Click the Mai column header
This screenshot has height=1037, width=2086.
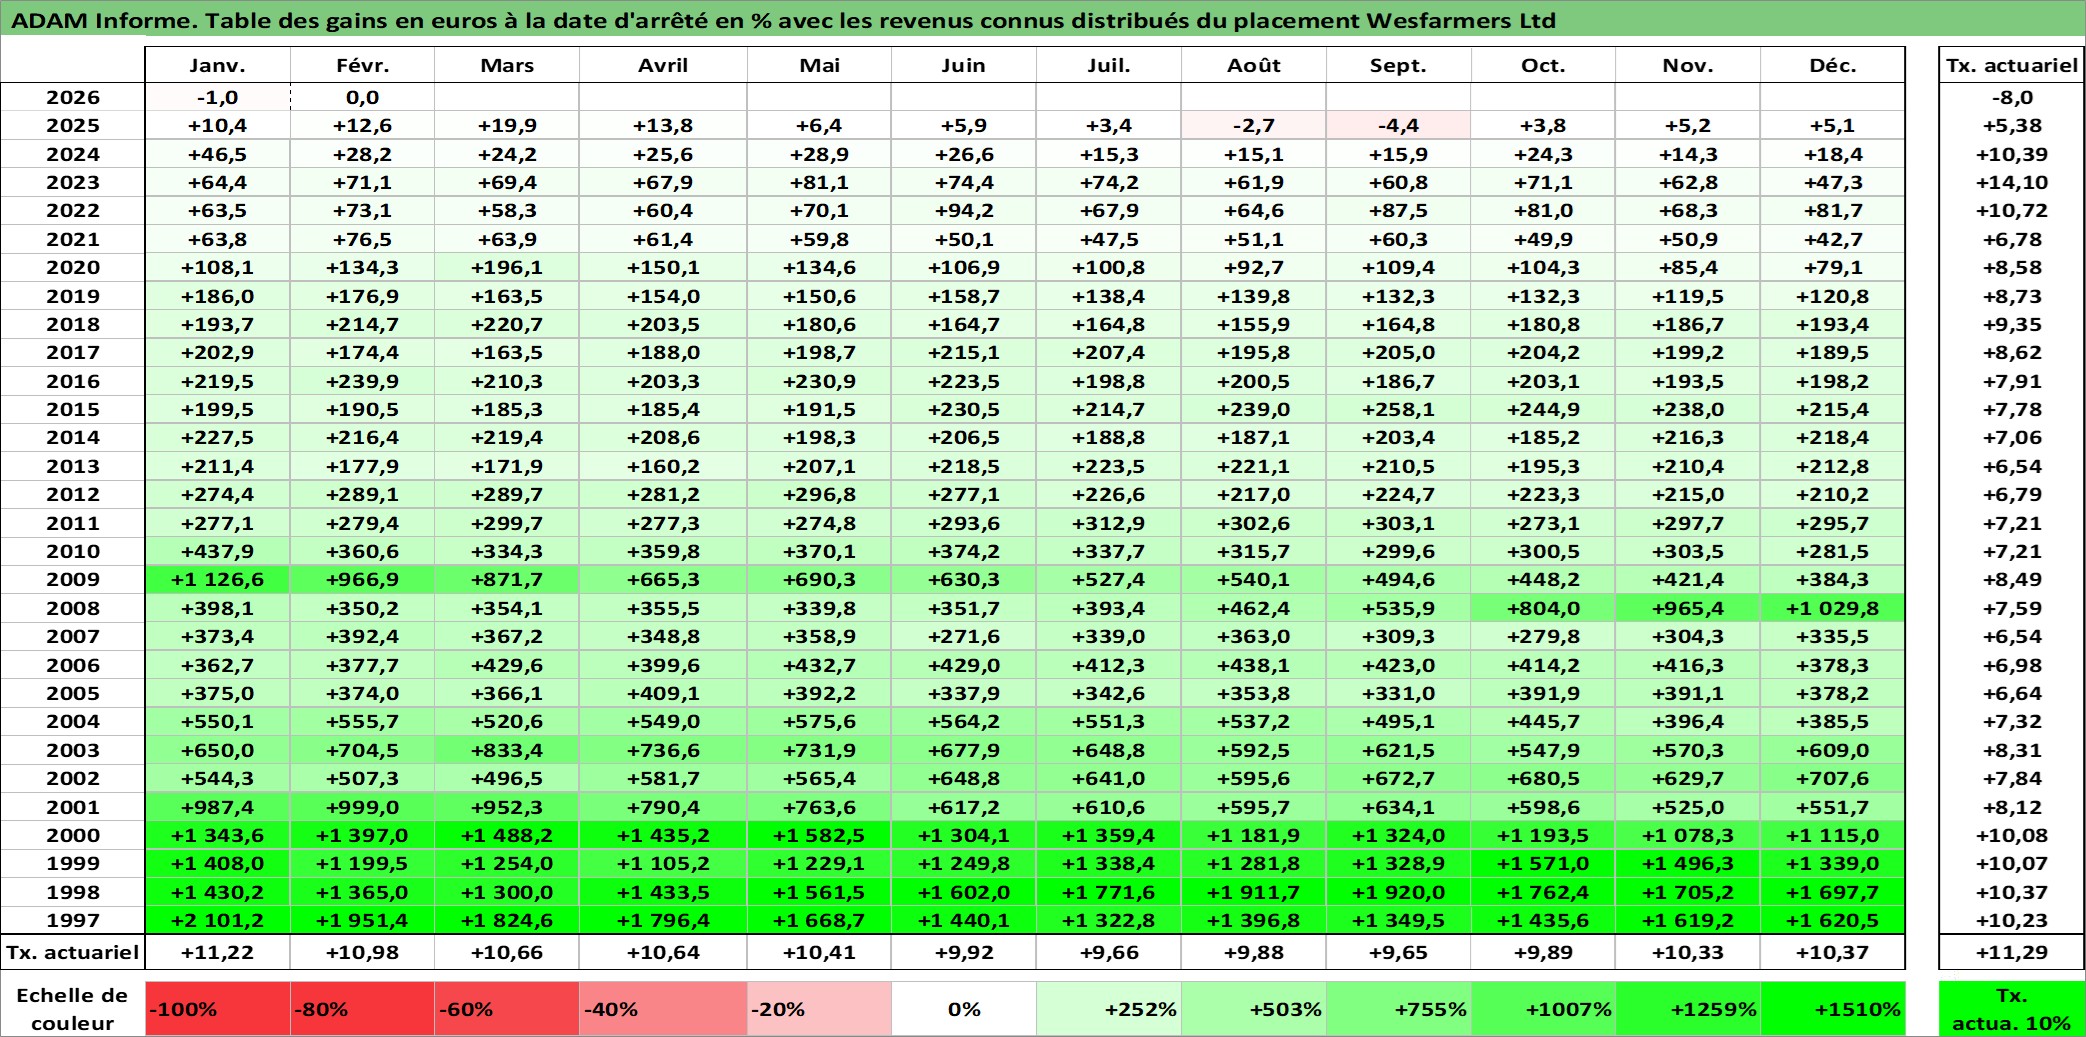point(819,65)
